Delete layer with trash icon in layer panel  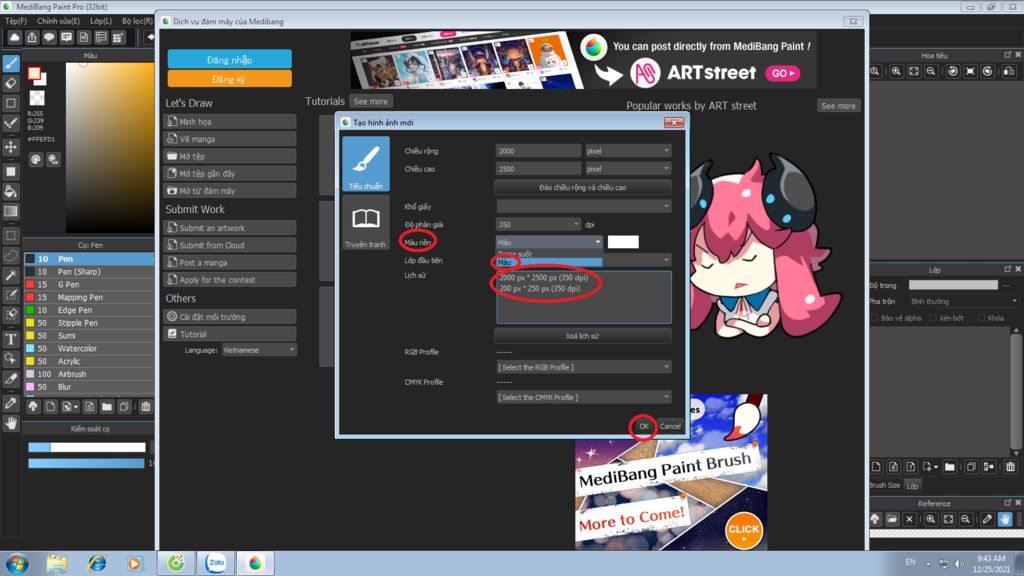pyautogui.click(x=1011, y=466)
